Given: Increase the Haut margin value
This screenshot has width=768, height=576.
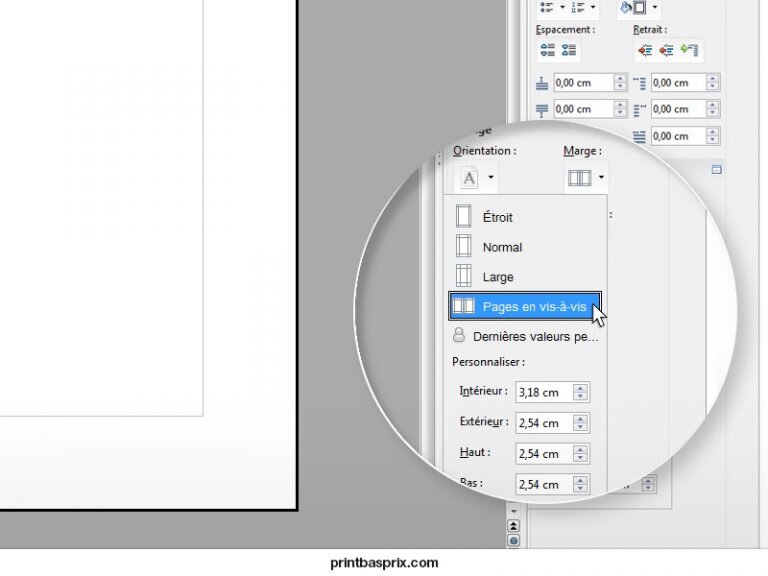Looking at the screenshot, I should click(x=580, y=450).
